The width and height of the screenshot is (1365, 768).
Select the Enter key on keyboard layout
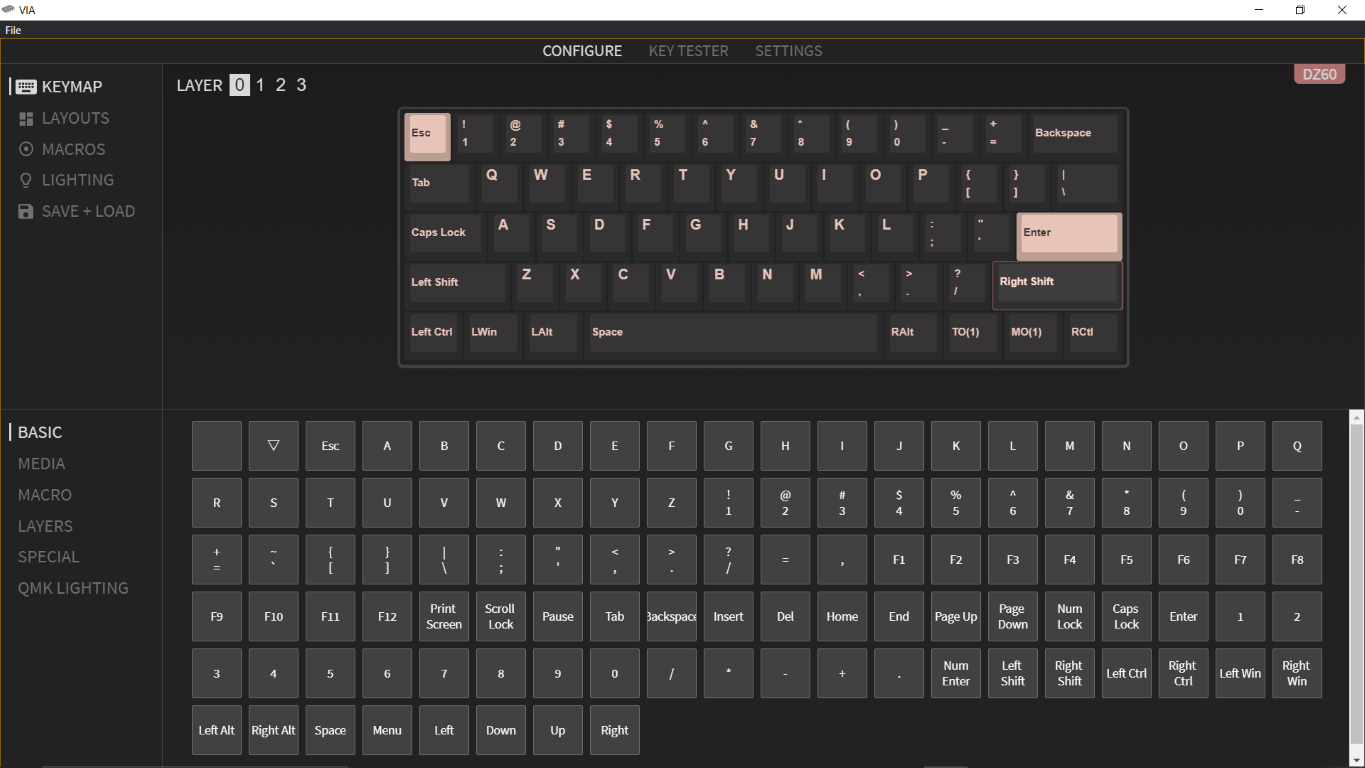click(x=1069, y=236)
